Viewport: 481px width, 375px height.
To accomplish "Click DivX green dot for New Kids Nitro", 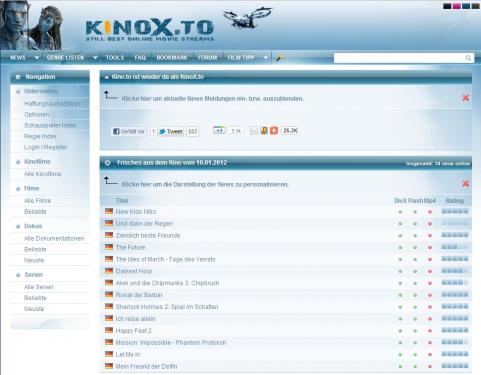I will point(400,212).
